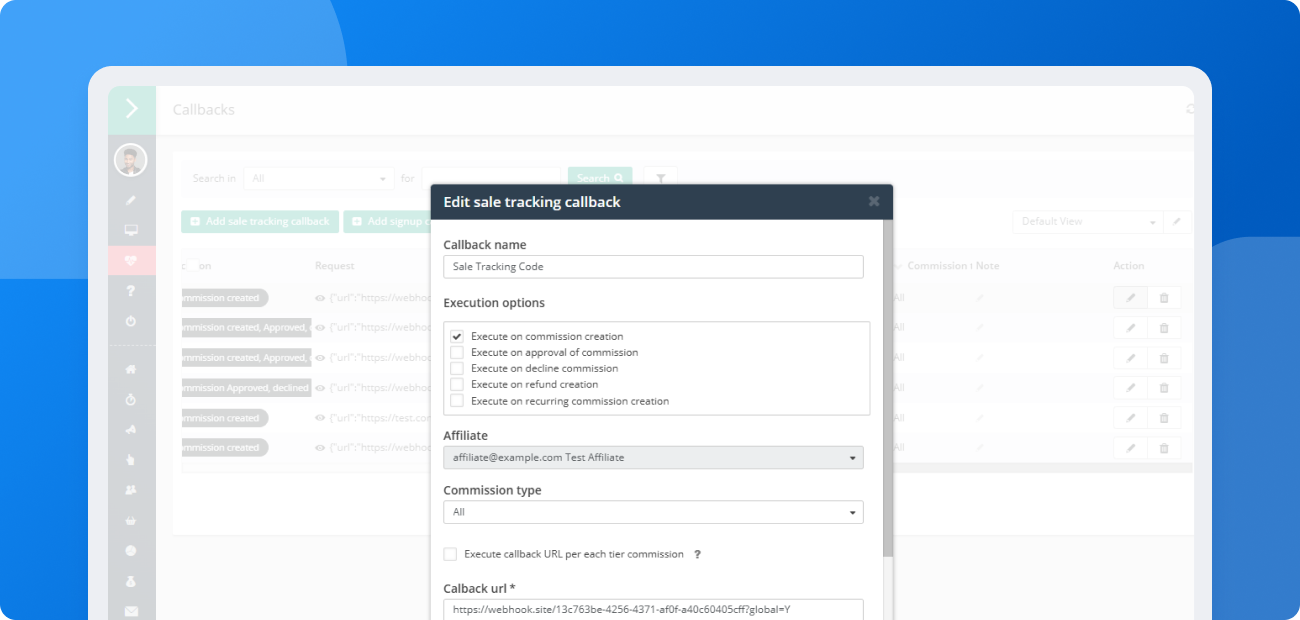Open the Commission type dropdown
The height and width of the screenshot is (620, 1300).
653,511
